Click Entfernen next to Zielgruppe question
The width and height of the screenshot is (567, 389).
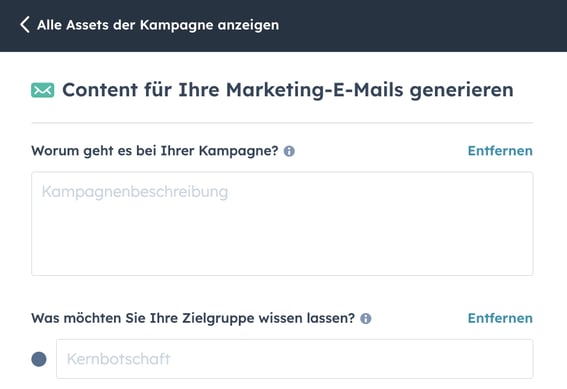point(500,318)
